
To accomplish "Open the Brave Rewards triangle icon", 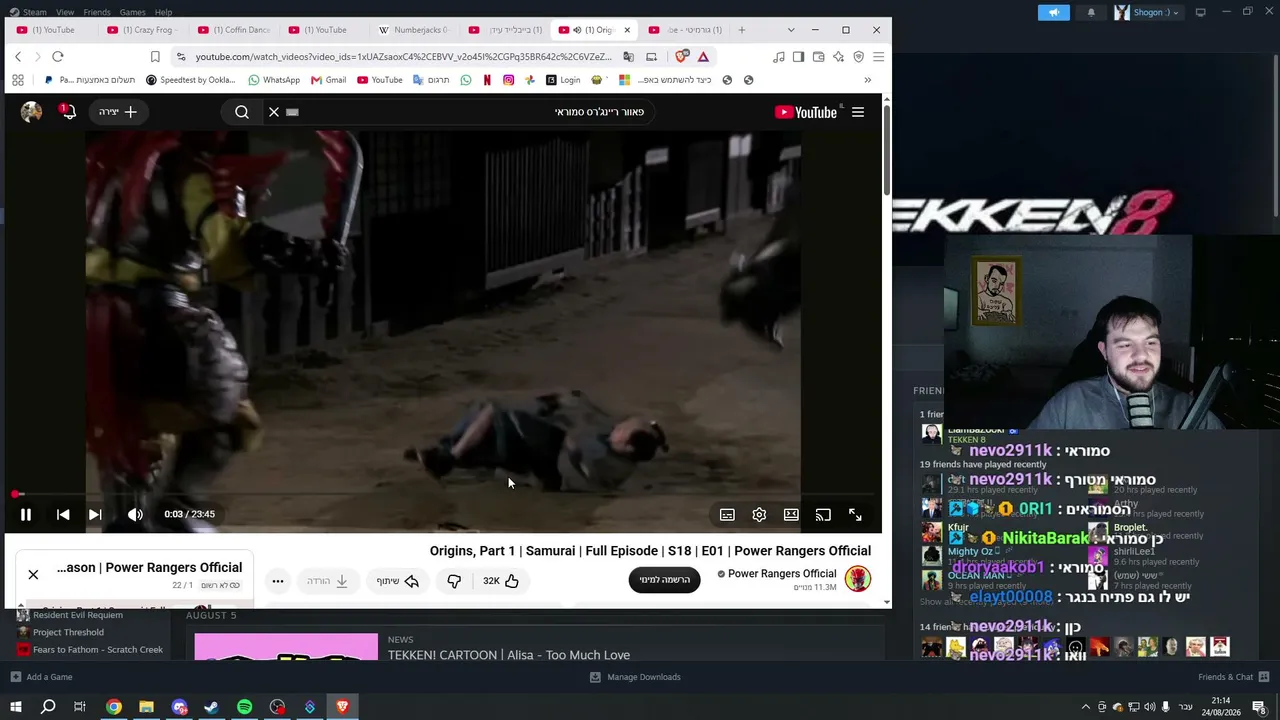I will [x=704, y=57].
